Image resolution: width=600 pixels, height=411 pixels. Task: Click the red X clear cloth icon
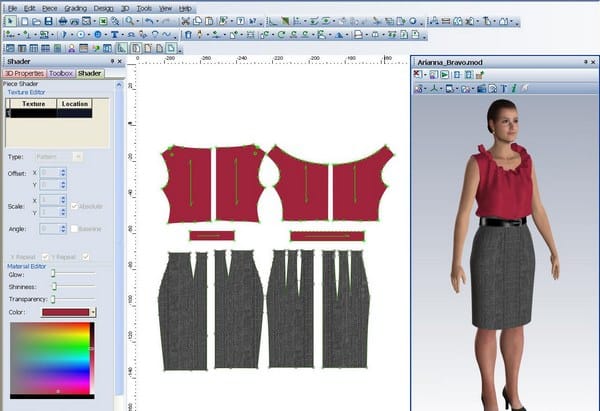(418, 75)
